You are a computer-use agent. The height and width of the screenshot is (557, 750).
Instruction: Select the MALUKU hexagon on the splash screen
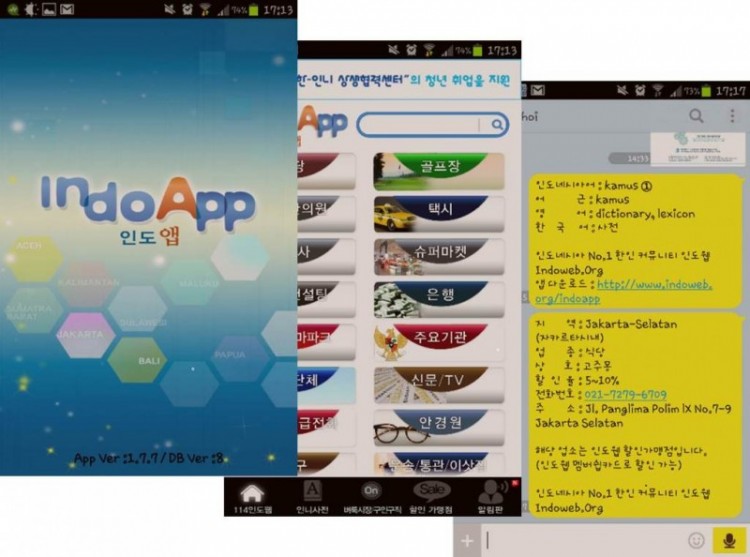192,283
